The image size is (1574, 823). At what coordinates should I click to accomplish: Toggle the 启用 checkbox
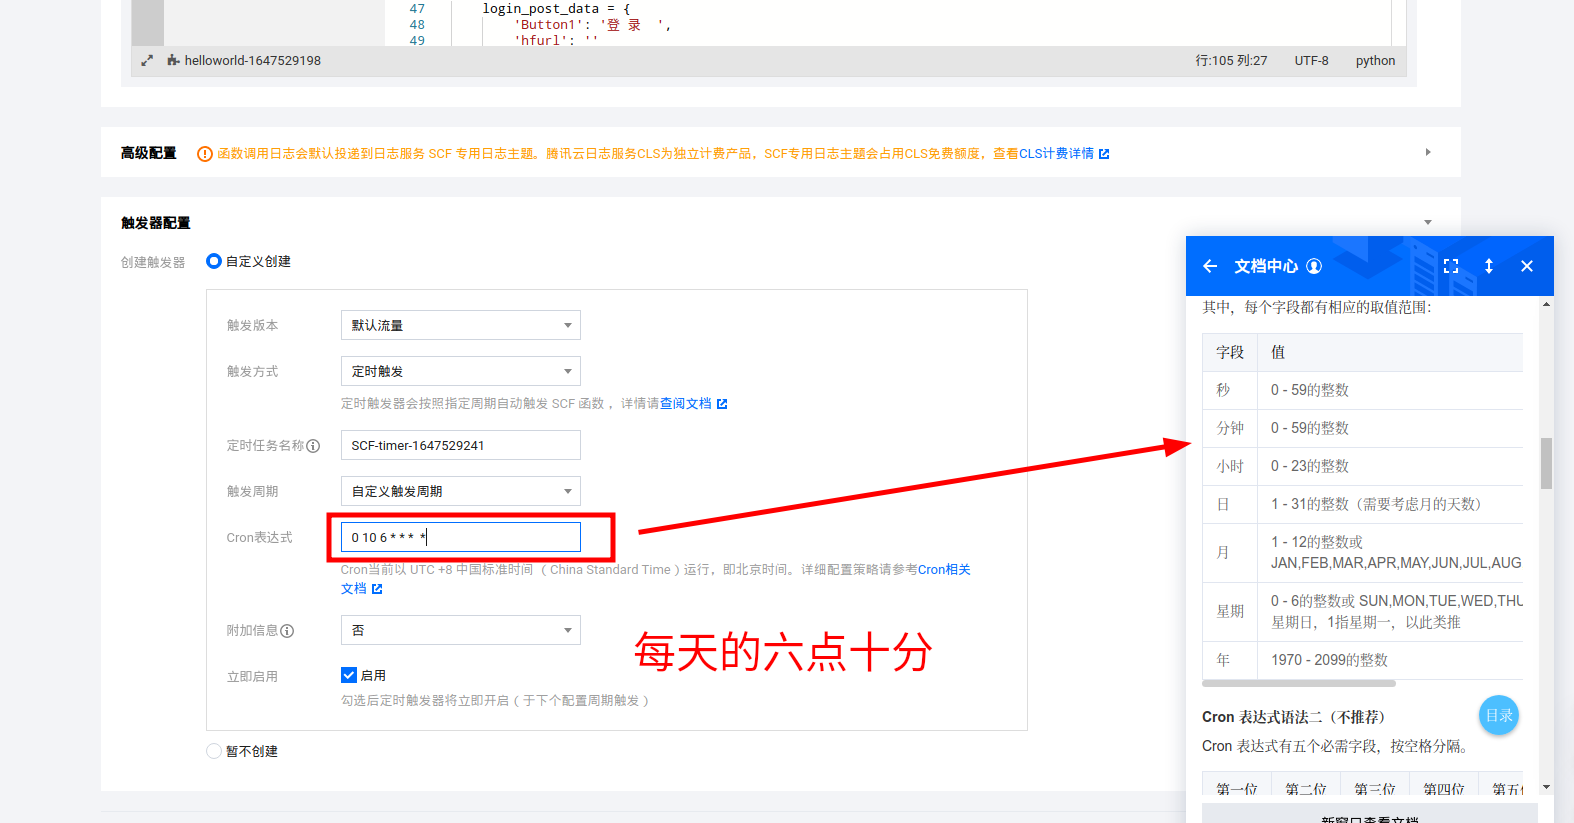click(349, 675)
